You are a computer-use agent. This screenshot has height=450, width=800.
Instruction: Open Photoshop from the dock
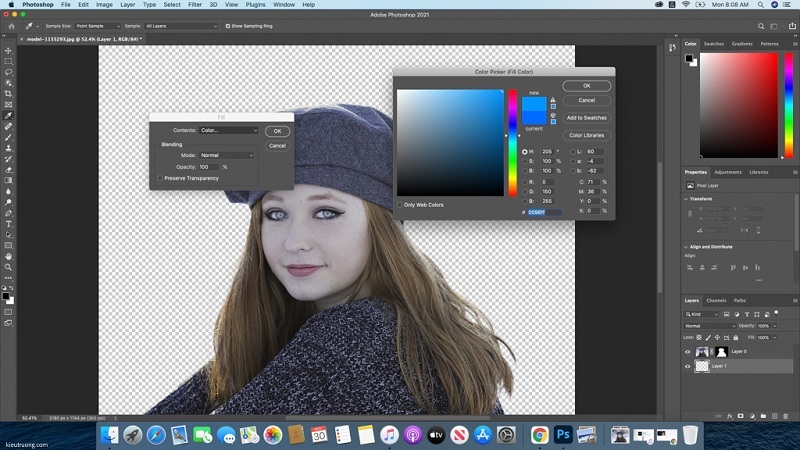point(563,435)
